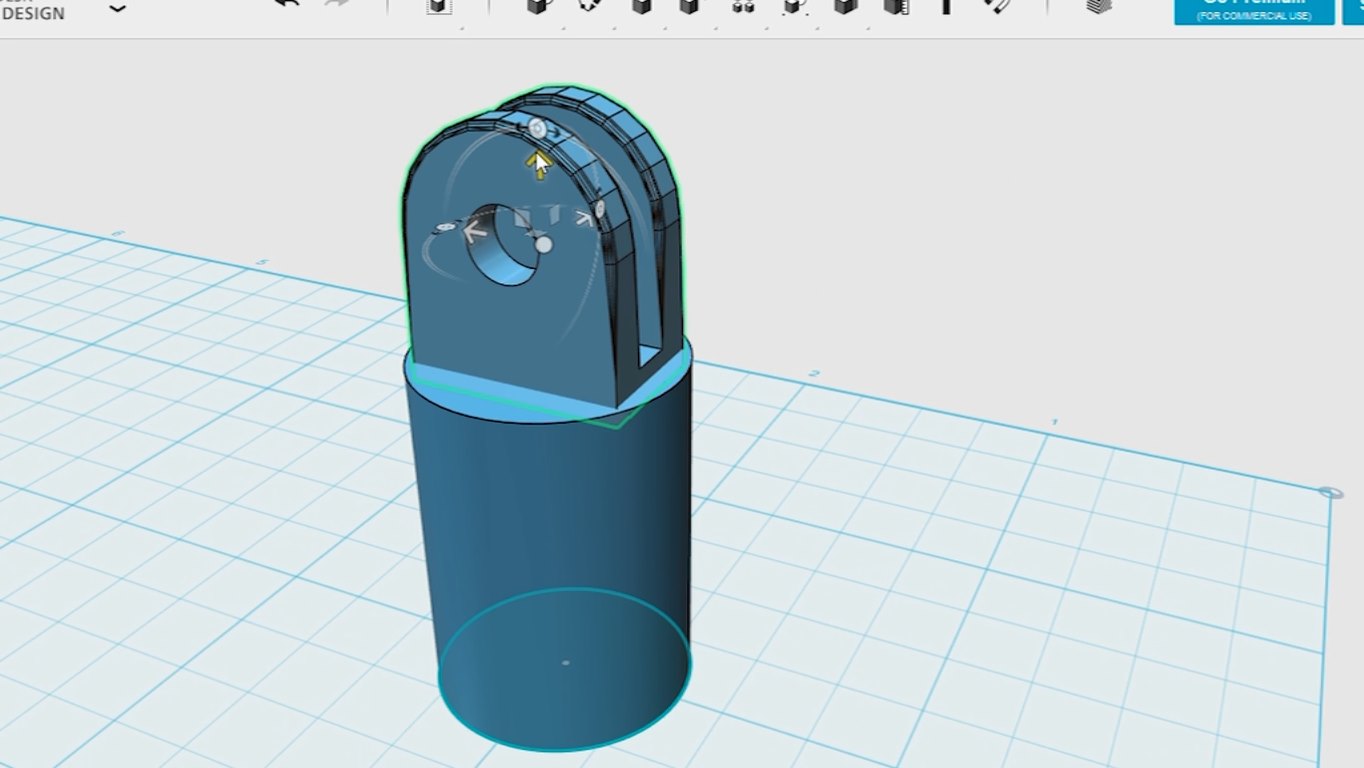Click the right-side rotation handle on manipulator
This screenshot has width=1364, height=768.
(600, 209)
